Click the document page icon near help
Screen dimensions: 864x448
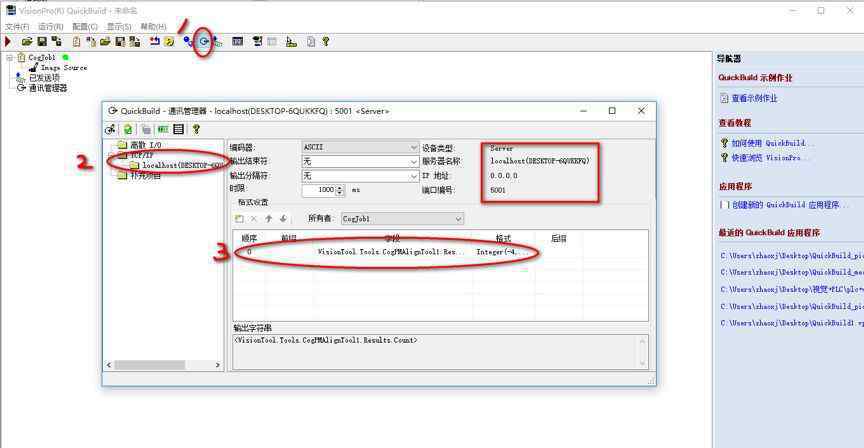[x=311, y=41]
